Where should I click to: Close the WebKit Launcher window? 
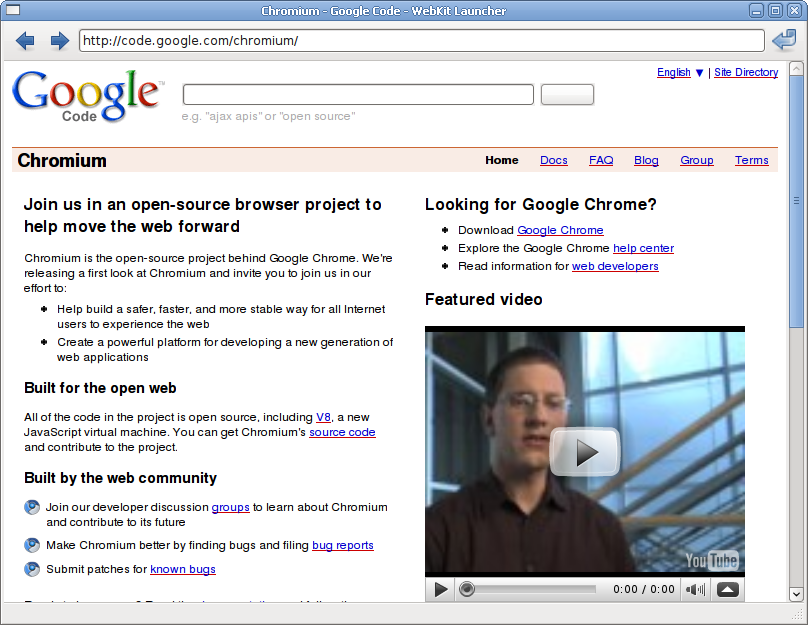pyautogui.click(x=794, y=10)
